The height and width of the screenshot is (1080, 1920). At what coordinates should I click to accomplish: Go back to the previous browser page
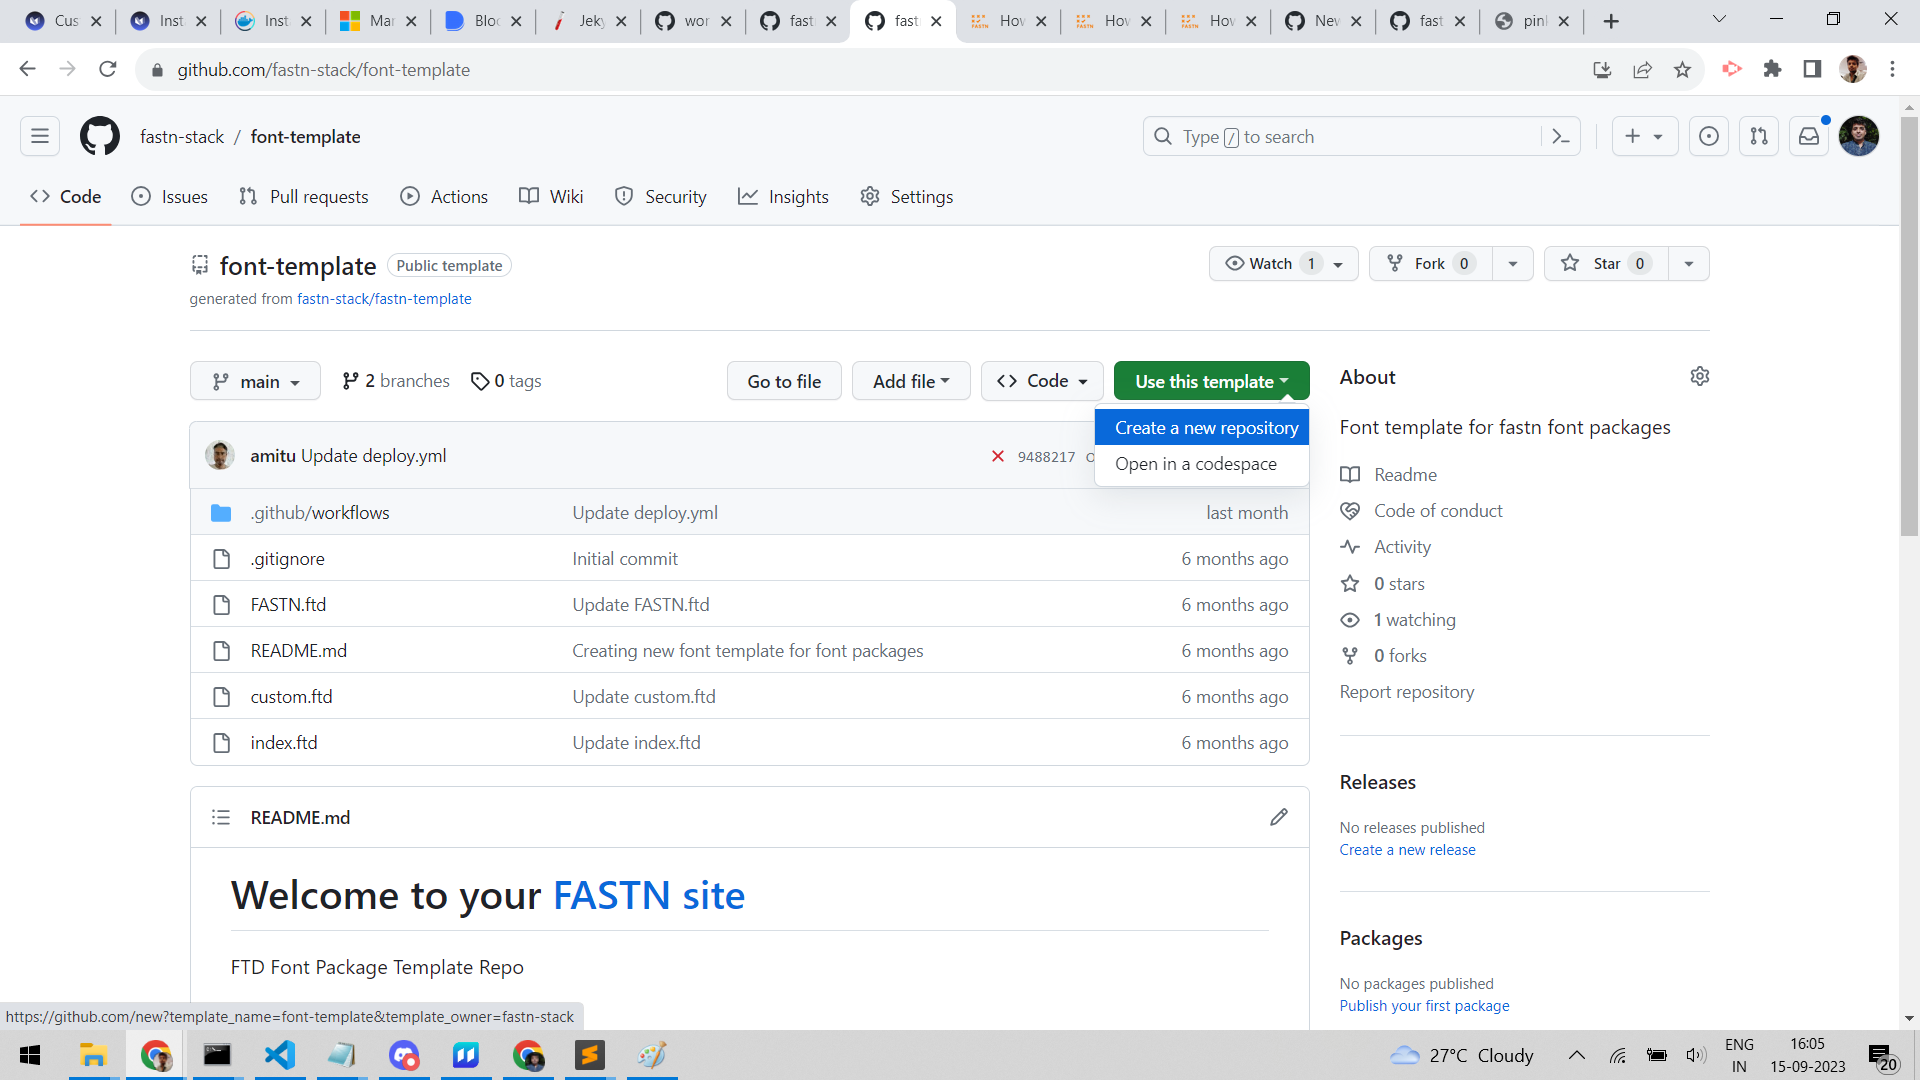pyautogui.click(x=27, y=69)
